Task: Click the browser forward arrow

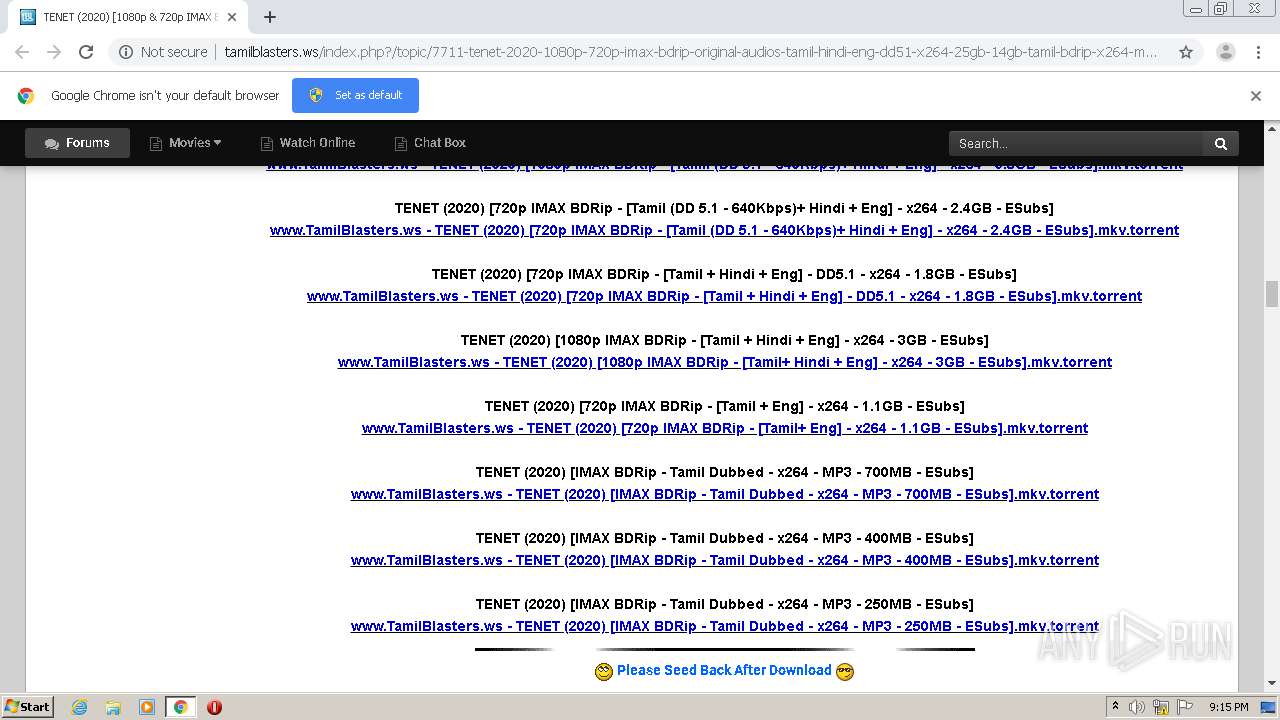Action: (54, 52)
